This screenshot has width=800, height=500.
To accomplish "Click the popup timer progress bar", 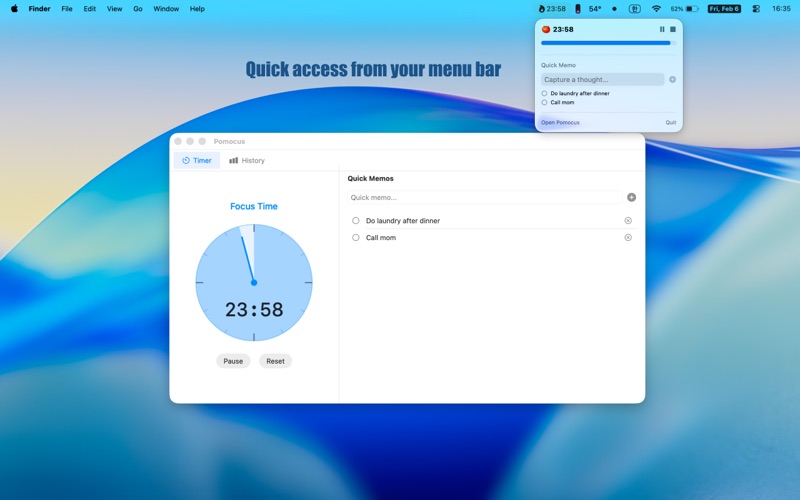I will point(609,43).
